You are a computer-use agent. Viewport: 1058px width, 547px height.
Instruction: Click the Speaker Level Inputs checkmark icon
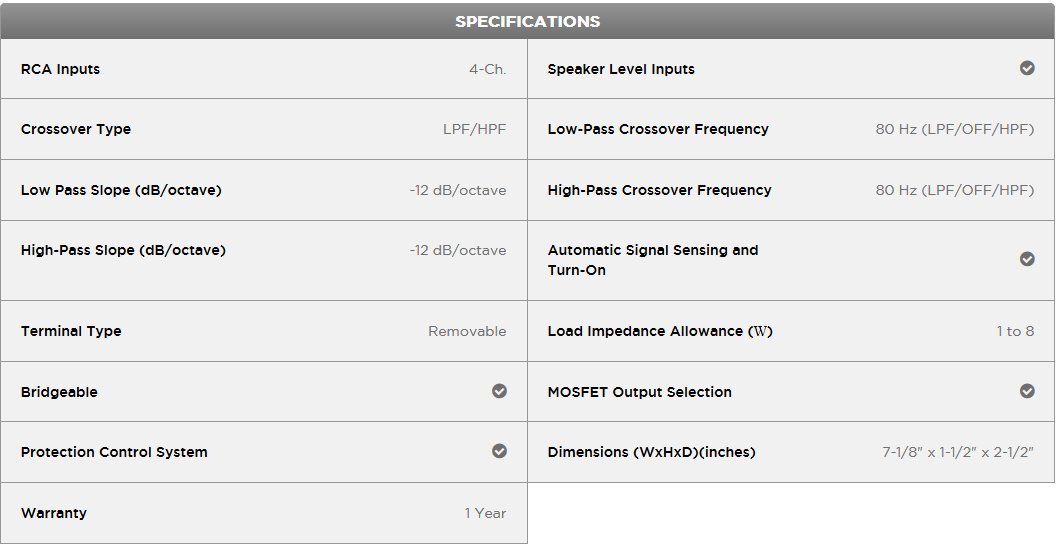click(1027, 69)
